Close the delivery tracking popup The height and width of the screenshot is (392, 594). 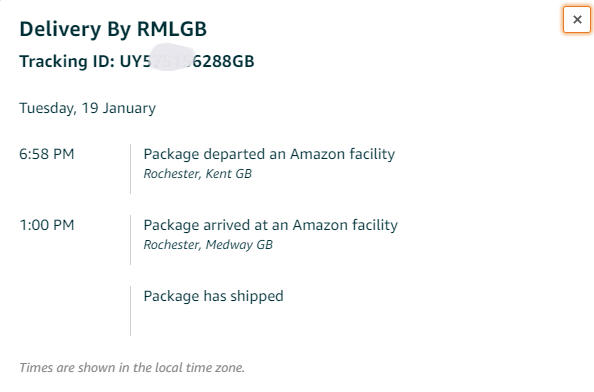coord(577,19)
